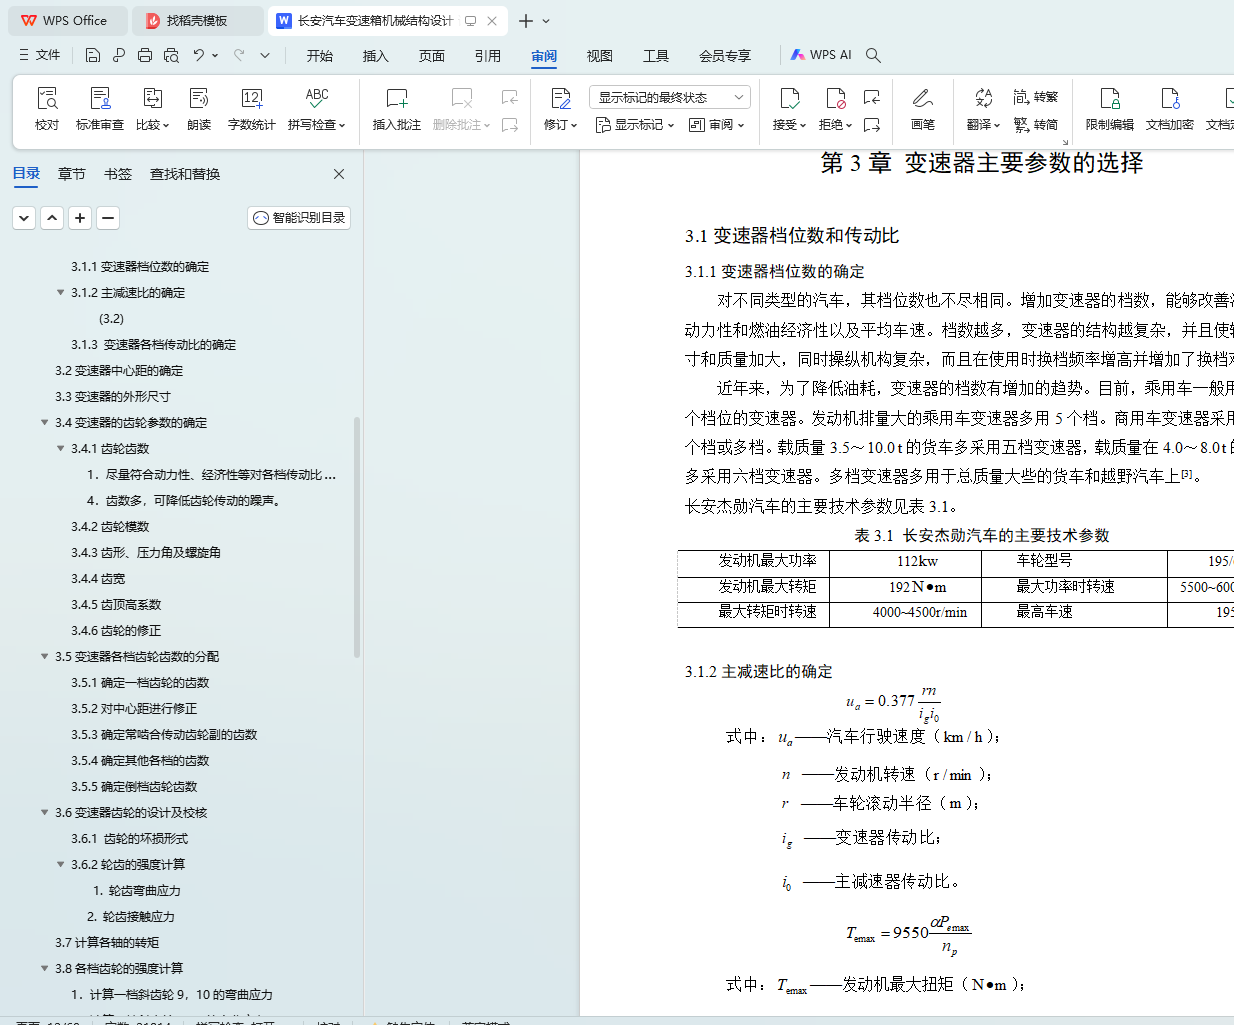Click the print preview icon
Viewport: 1234px width, 1025px height.
click(x=171, y=55)
